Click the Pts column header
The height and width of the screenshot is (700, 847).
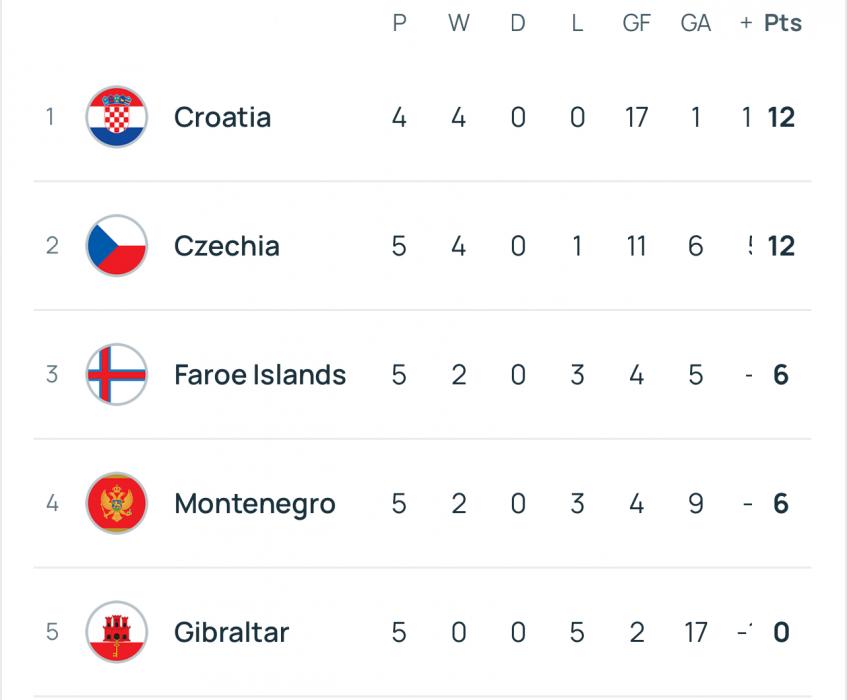pos(783,23)
